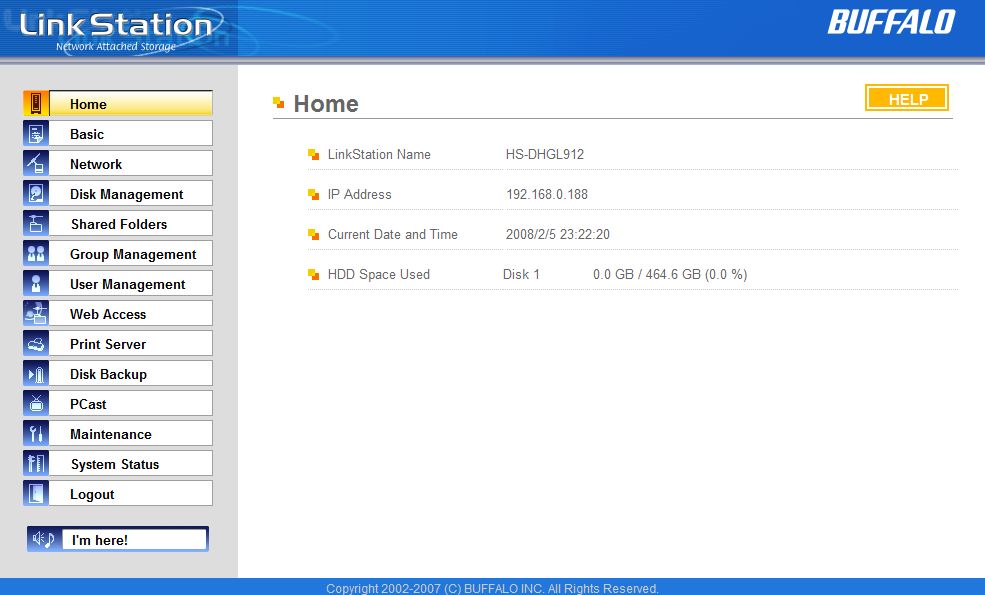Viewport: 985px width, 595px height.
Task: Click the Disk Management drive icon
Action: [x=36, y=194]
